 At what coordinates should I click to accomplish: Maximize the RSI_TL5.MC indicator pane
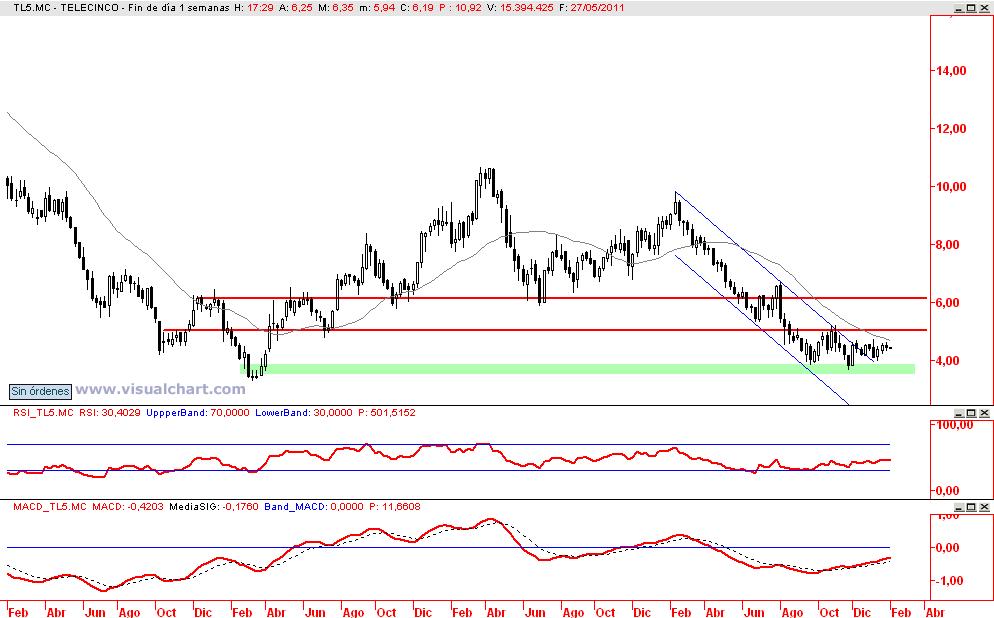pyautogui.click(x=971, y=413)
